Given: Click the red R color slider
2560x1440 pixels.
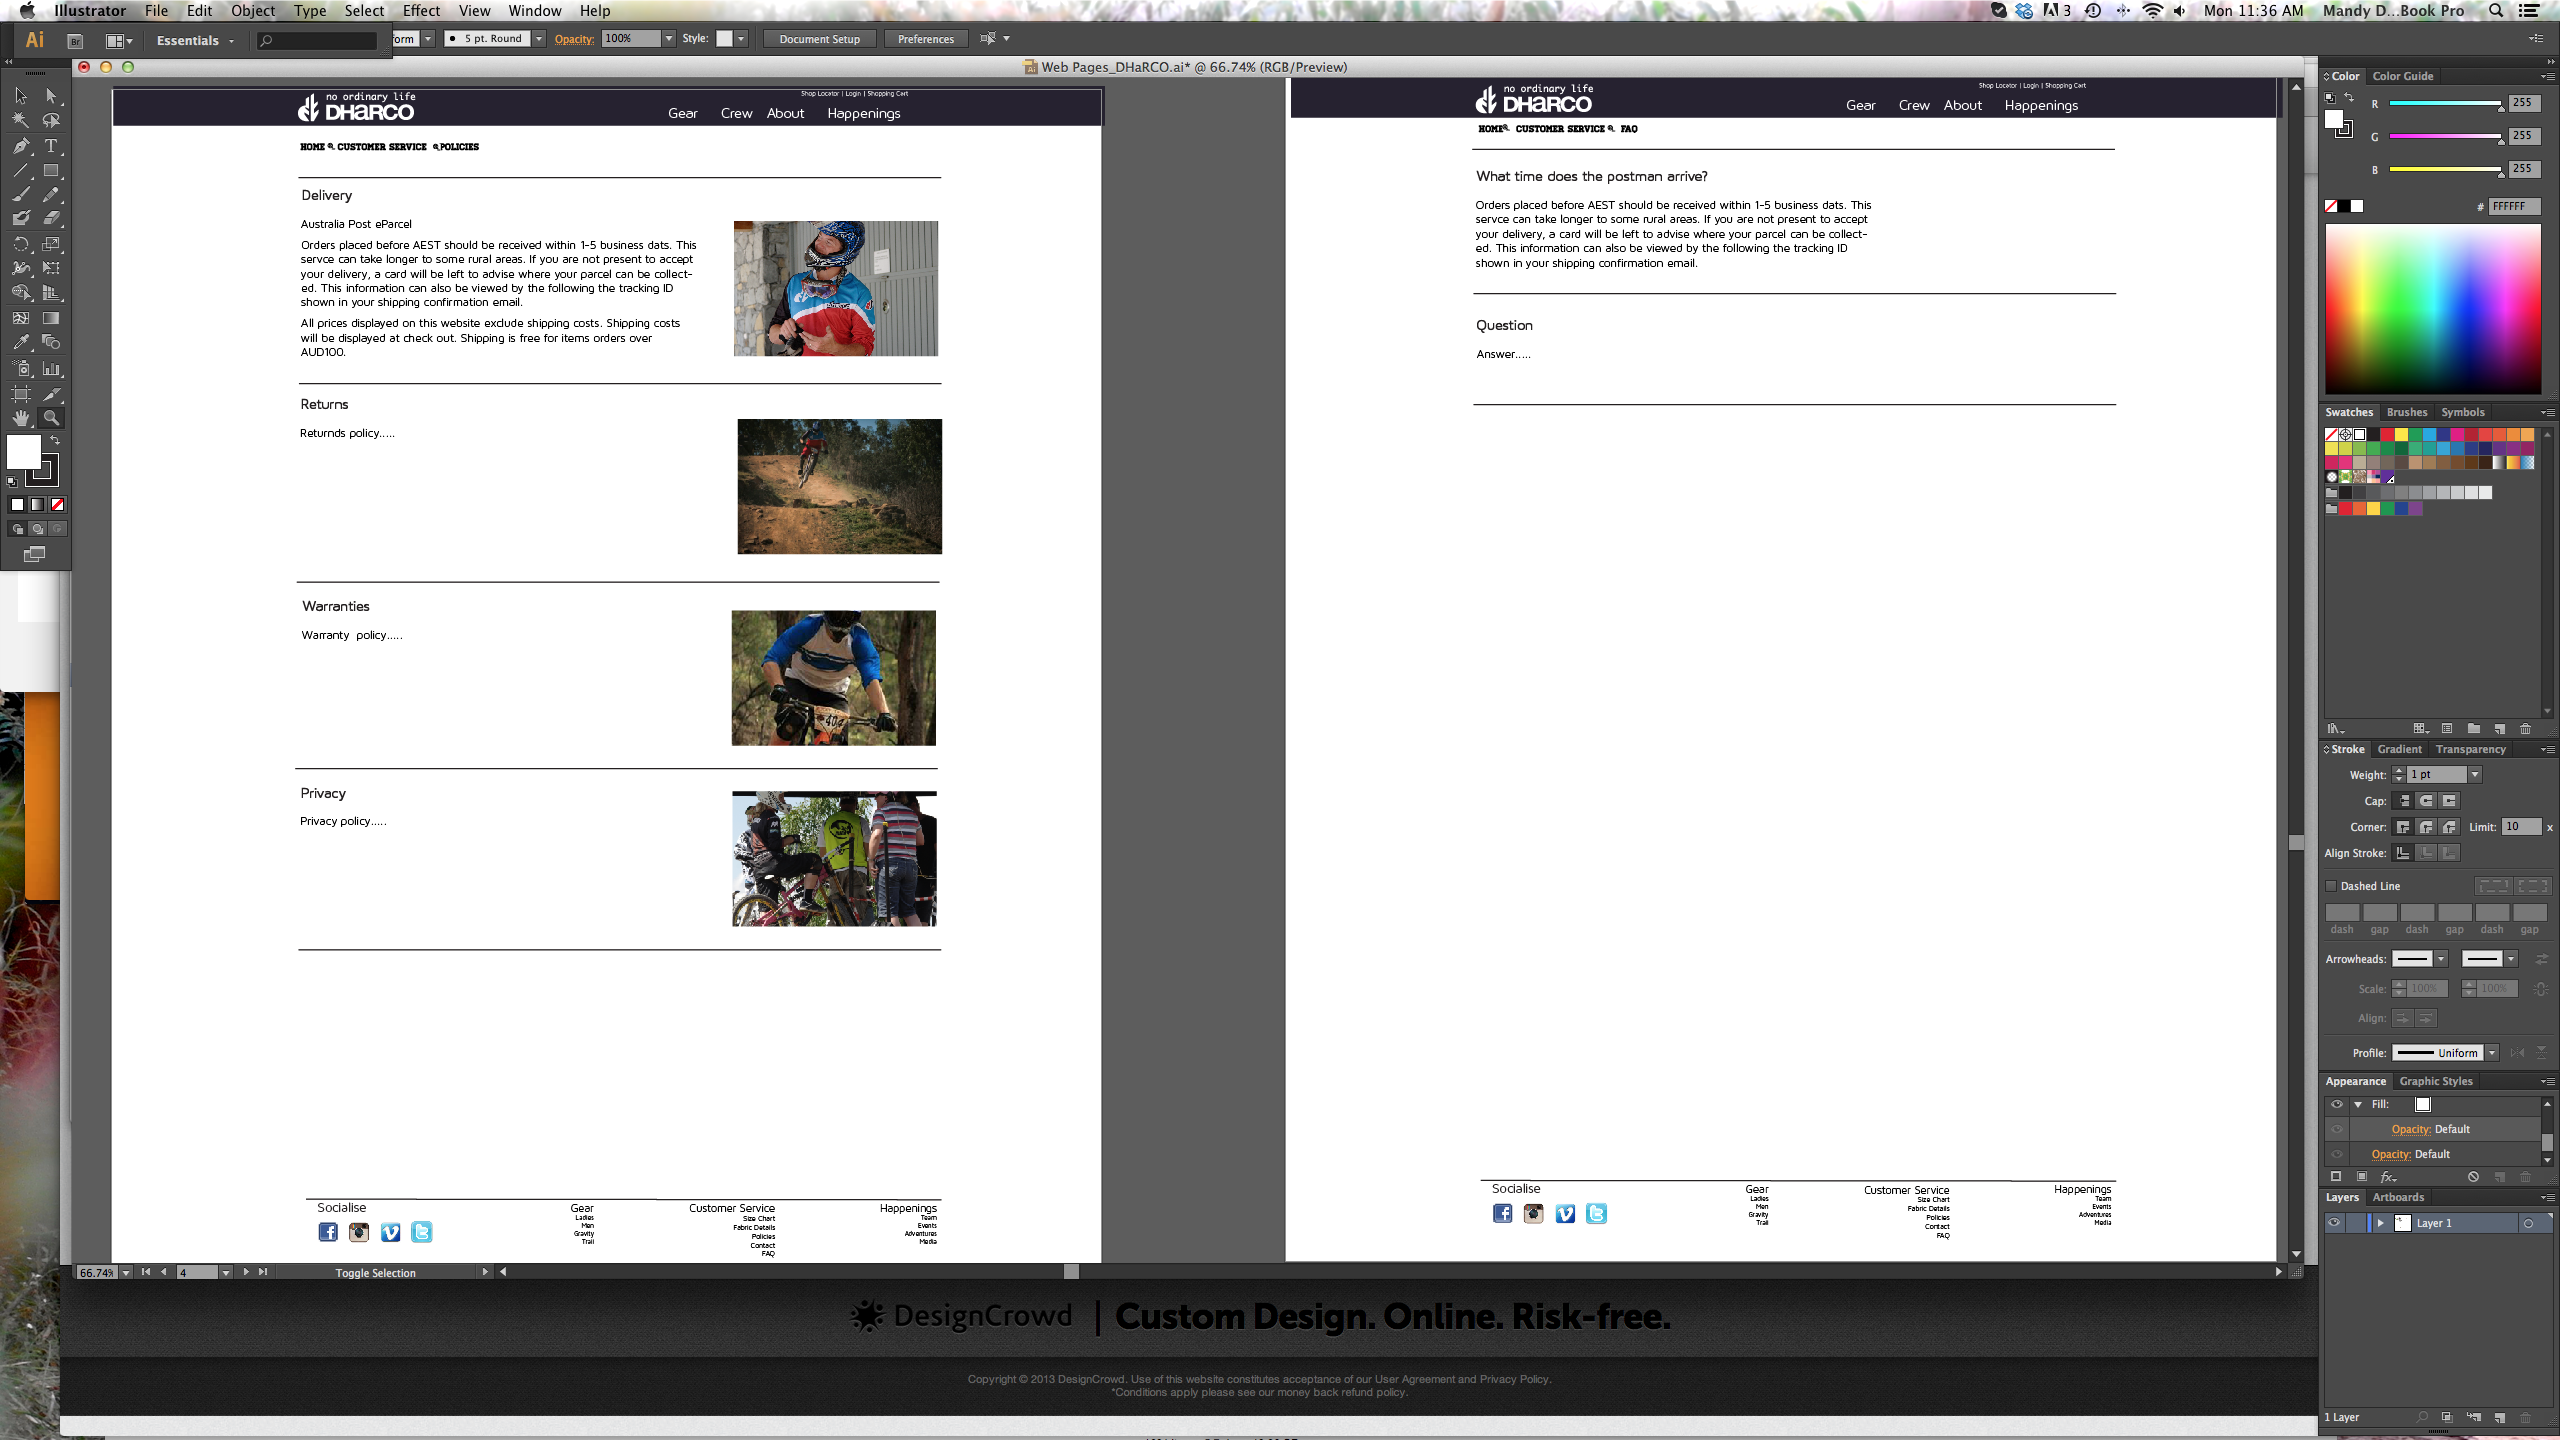Looking at the screenshot, I should 2444,104.
